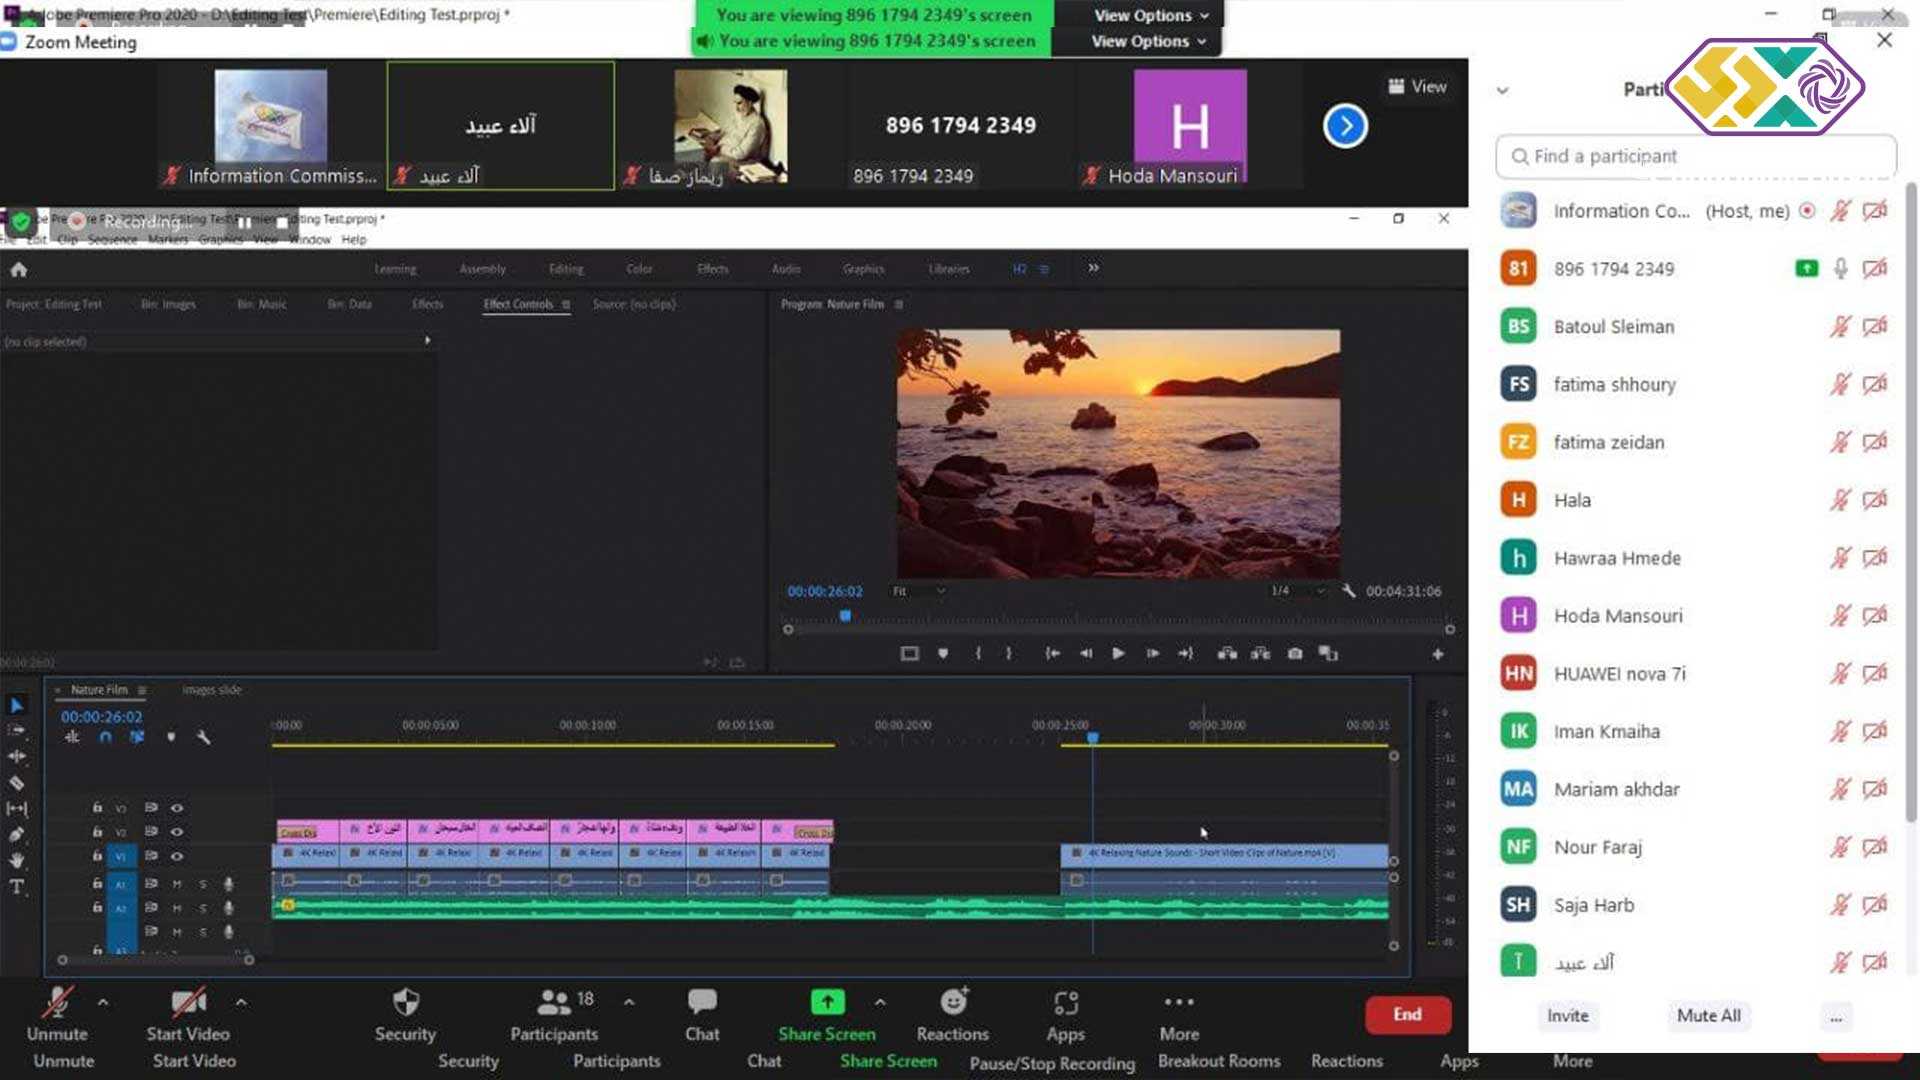Open the Color workspace tab
The image size is (1920, 1080).
pyautogui.click(x=639, y=269)
